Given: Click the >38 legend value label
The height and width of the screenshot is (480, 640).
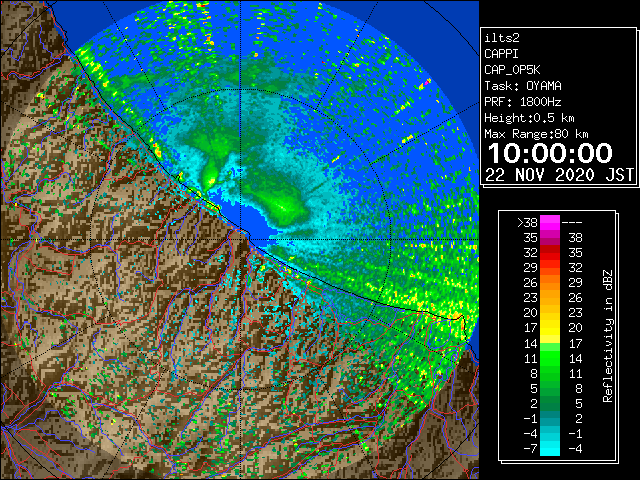Looking at the screenshot, I should coord(527,223).
